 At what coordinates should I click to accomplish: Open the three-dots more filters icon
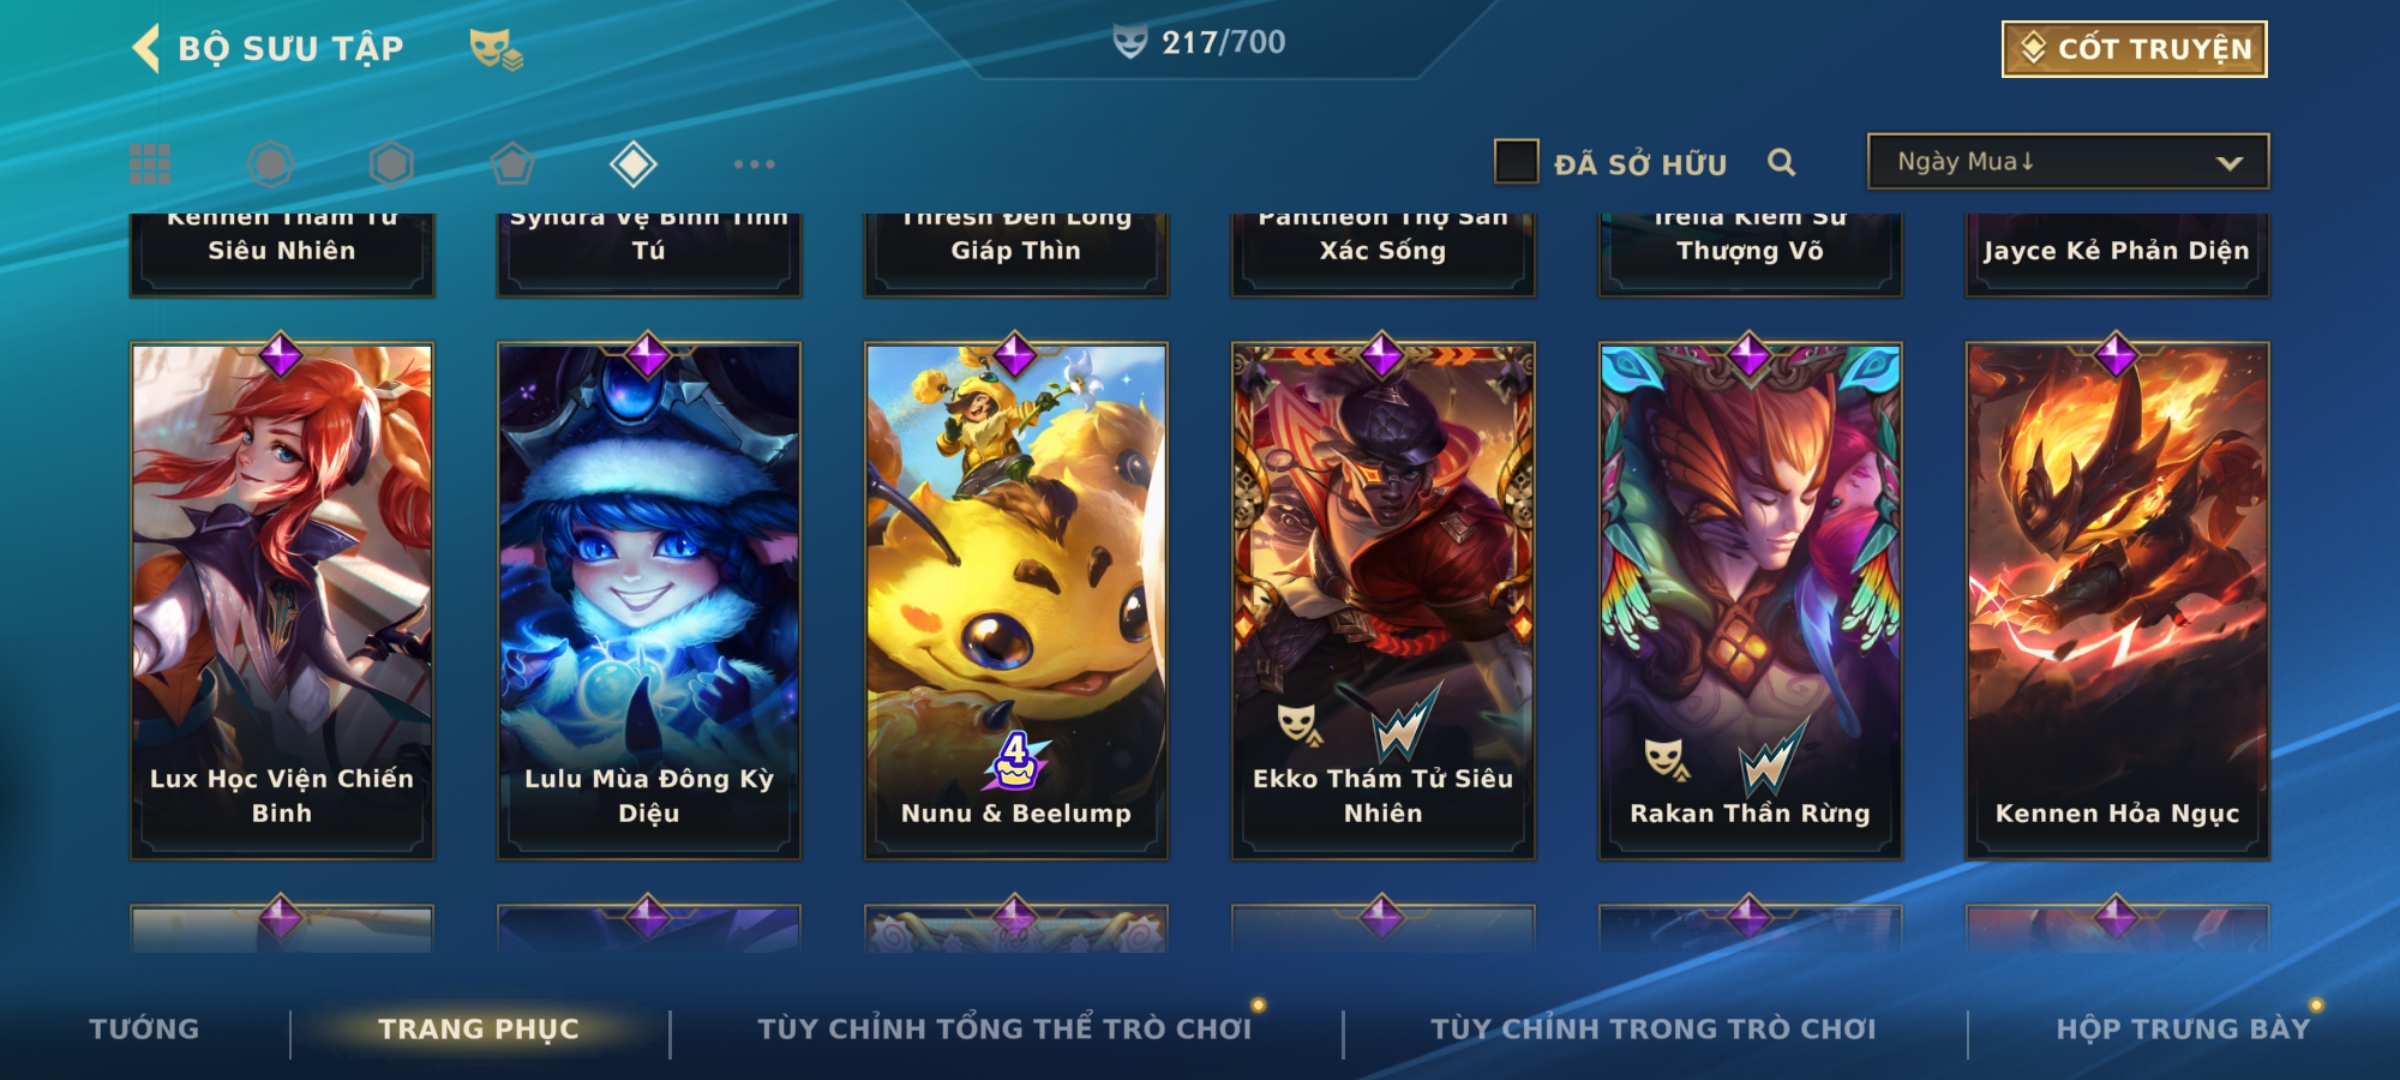(754, 164)
